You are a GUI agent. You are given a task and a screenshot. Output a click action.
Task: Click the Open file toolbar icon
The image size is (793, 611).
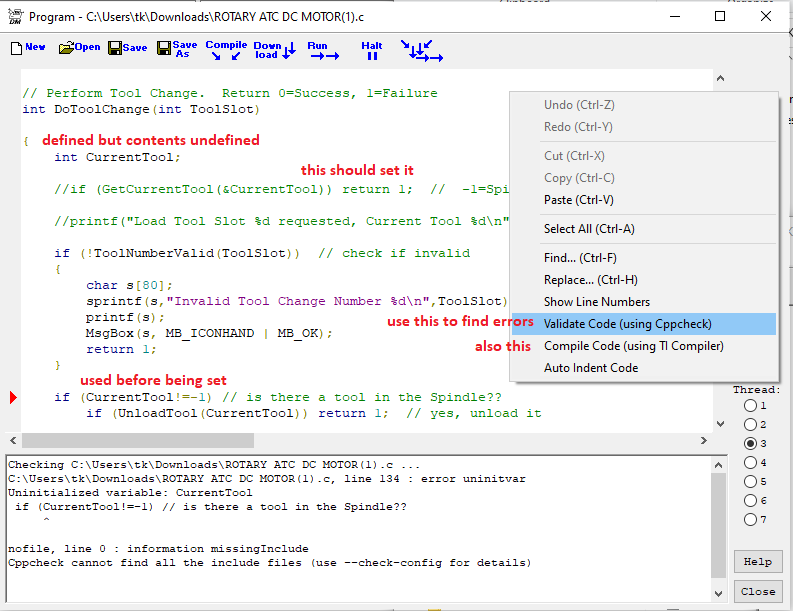coord(79,48)
